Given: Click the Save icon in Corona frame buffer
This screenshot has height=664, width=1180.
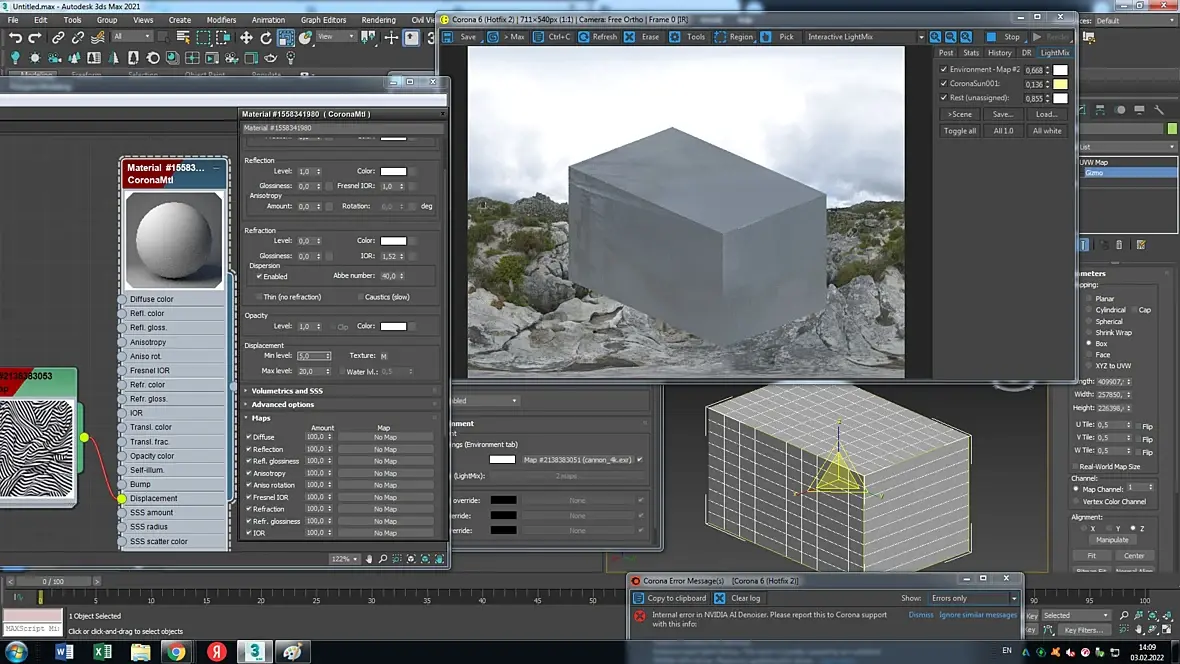Looking at the screenshot, I should (449, 37).
